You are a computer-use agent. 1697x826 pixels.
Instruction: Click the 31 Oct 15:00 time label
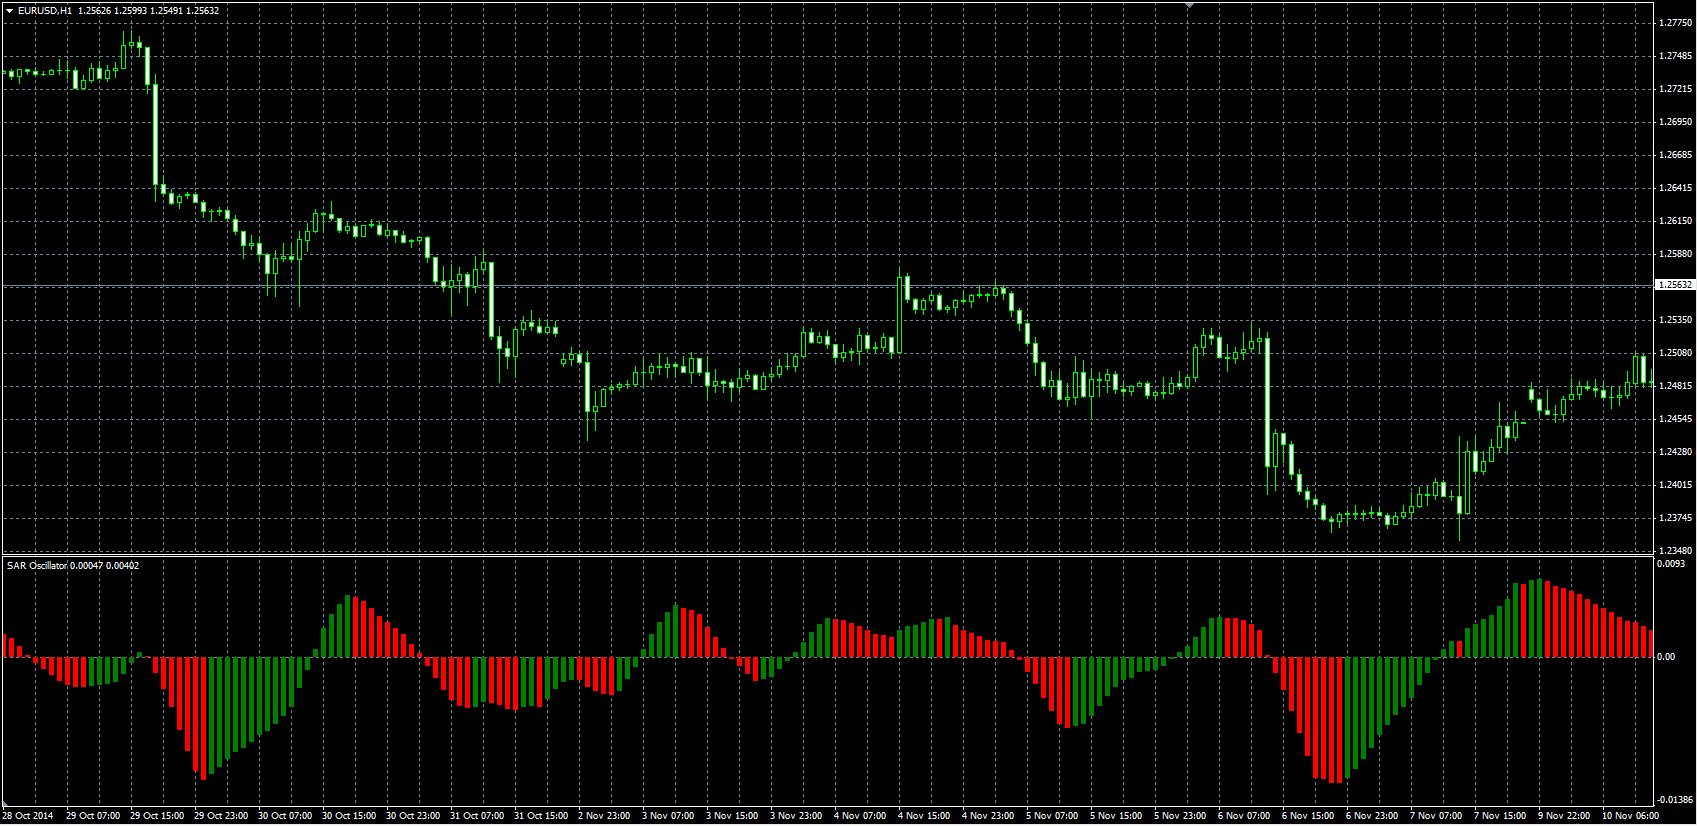pos(541,816)
